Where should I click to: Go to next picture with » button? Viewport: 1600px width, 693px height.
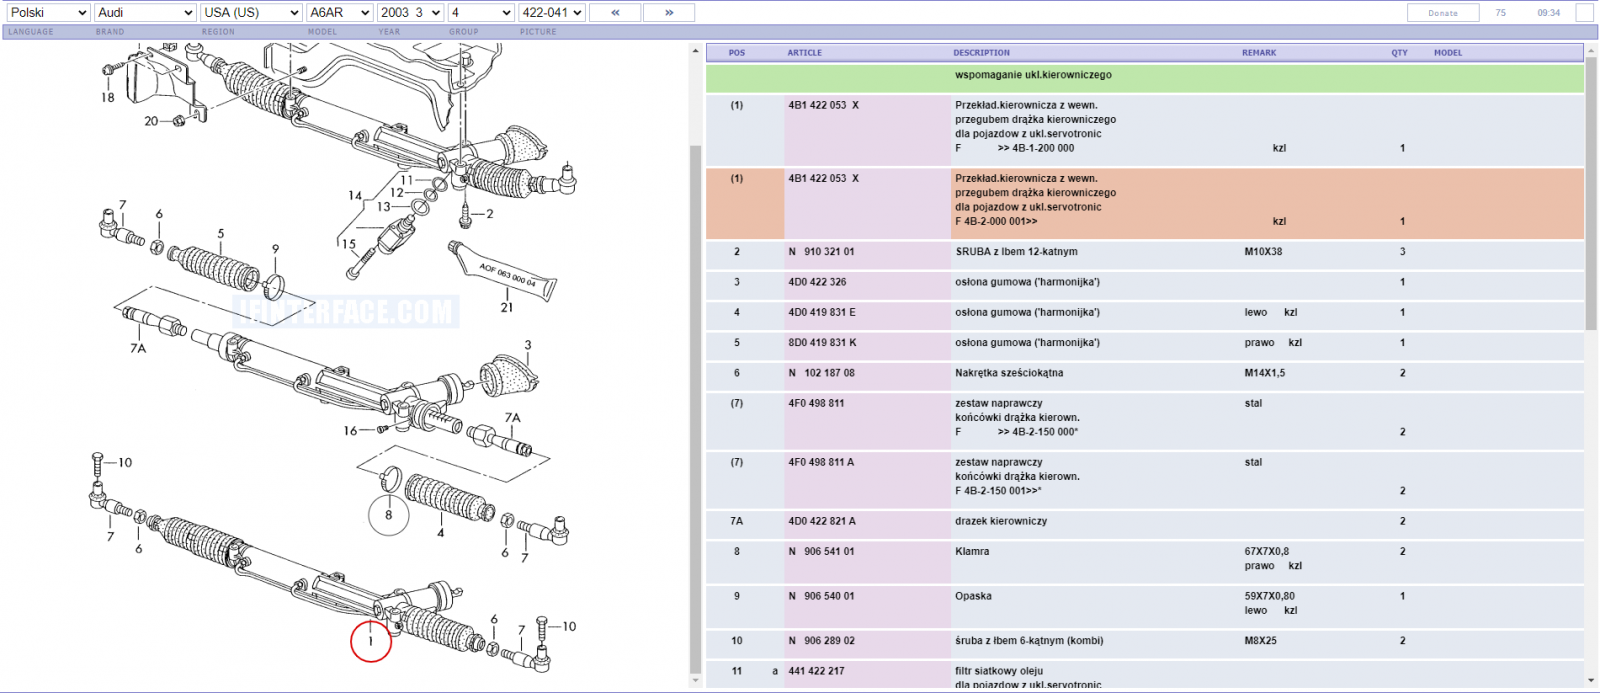(x=669, y=13)
